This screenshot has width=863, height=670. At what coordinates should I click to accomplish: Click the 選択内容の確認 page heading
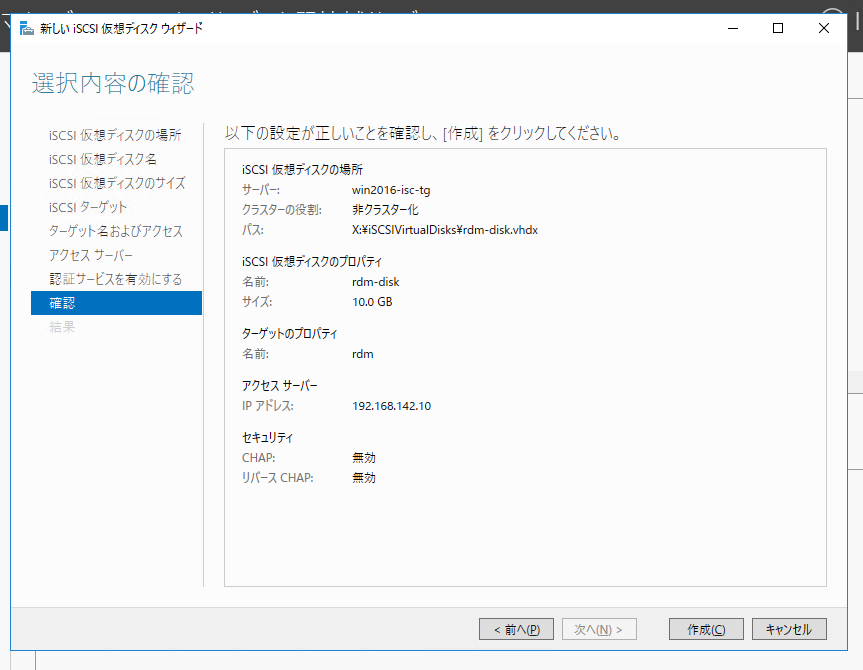(113, 84)
